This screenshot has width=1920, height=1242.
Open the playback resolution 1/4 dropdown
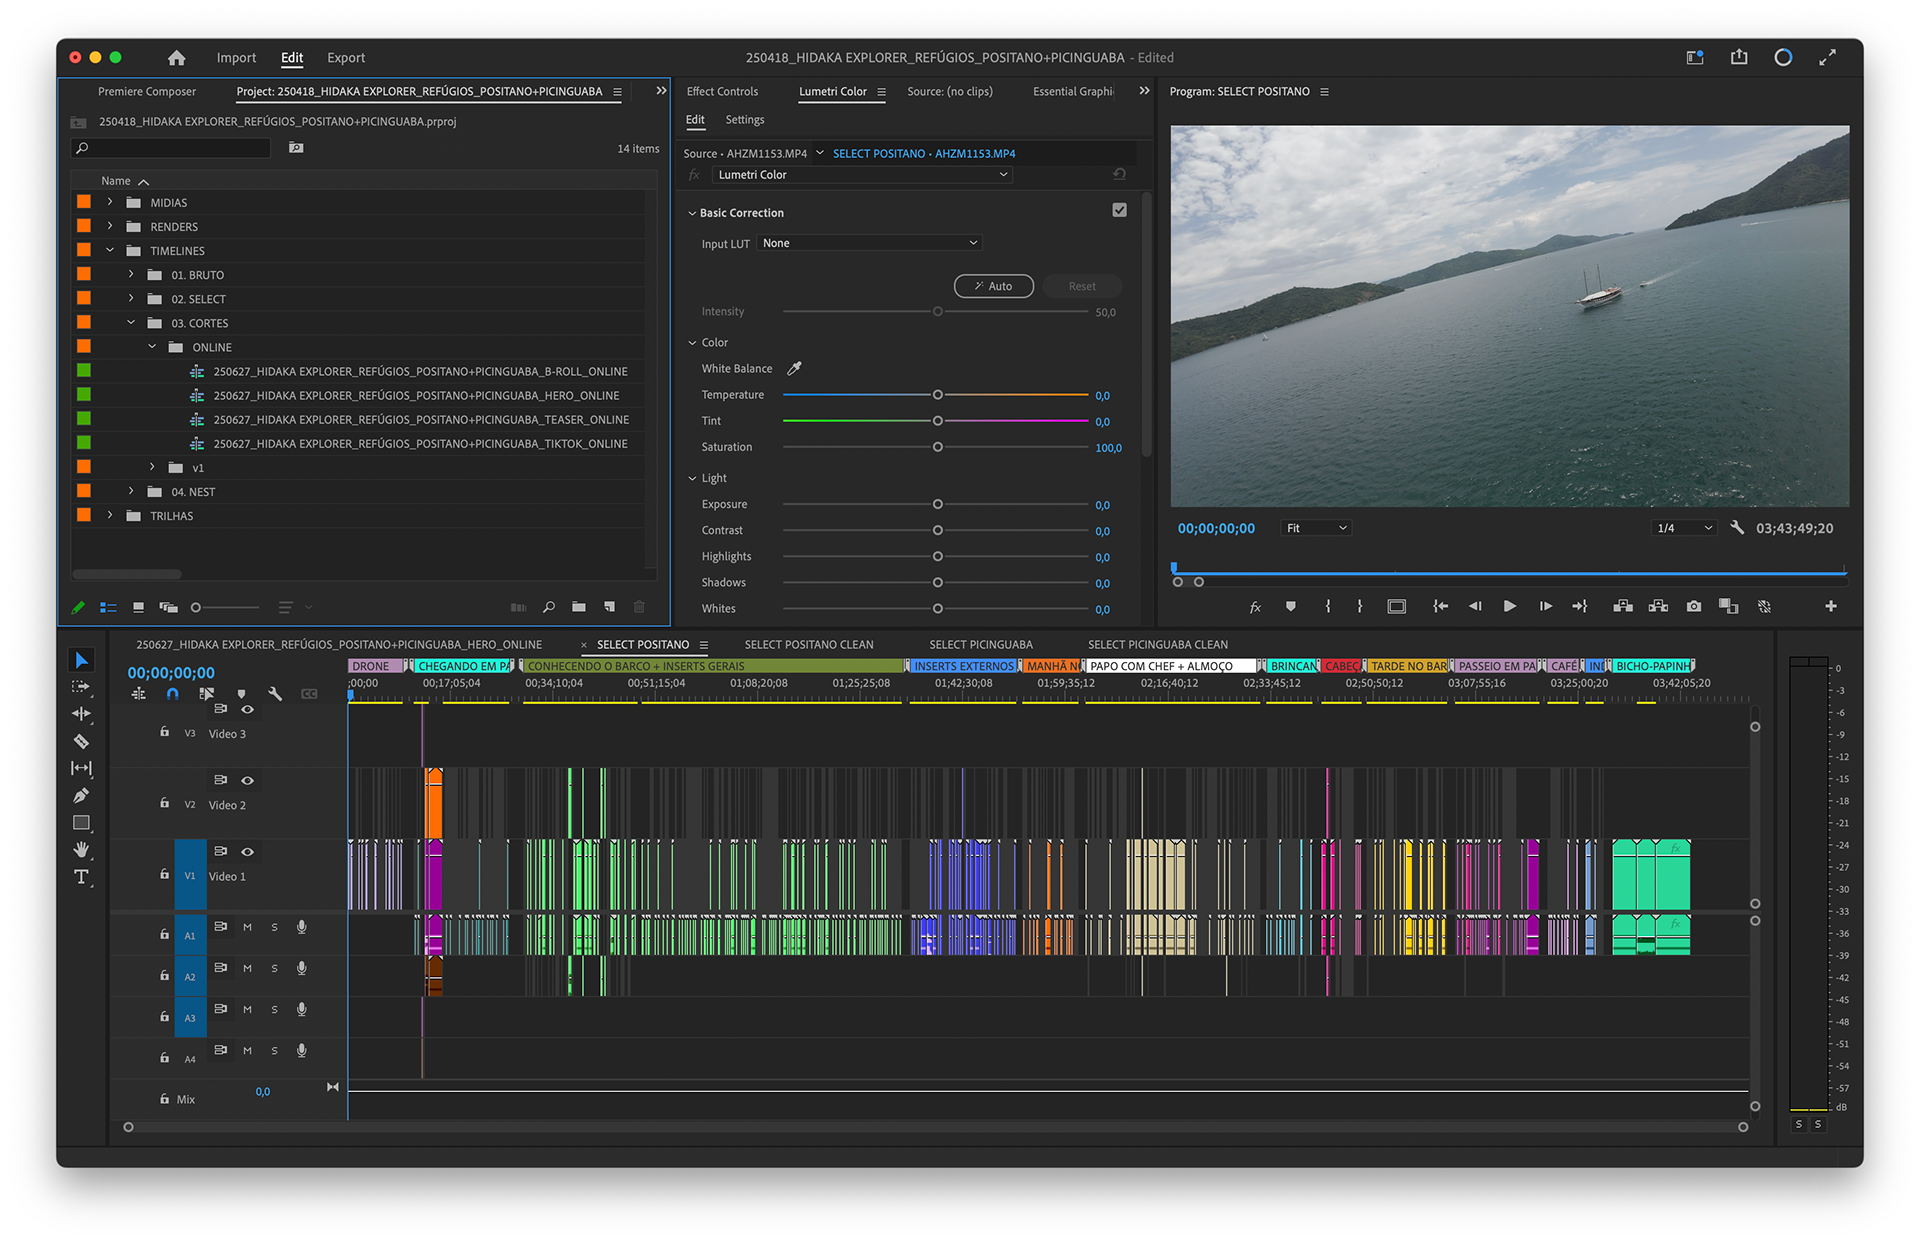(x=1684, y=528)
